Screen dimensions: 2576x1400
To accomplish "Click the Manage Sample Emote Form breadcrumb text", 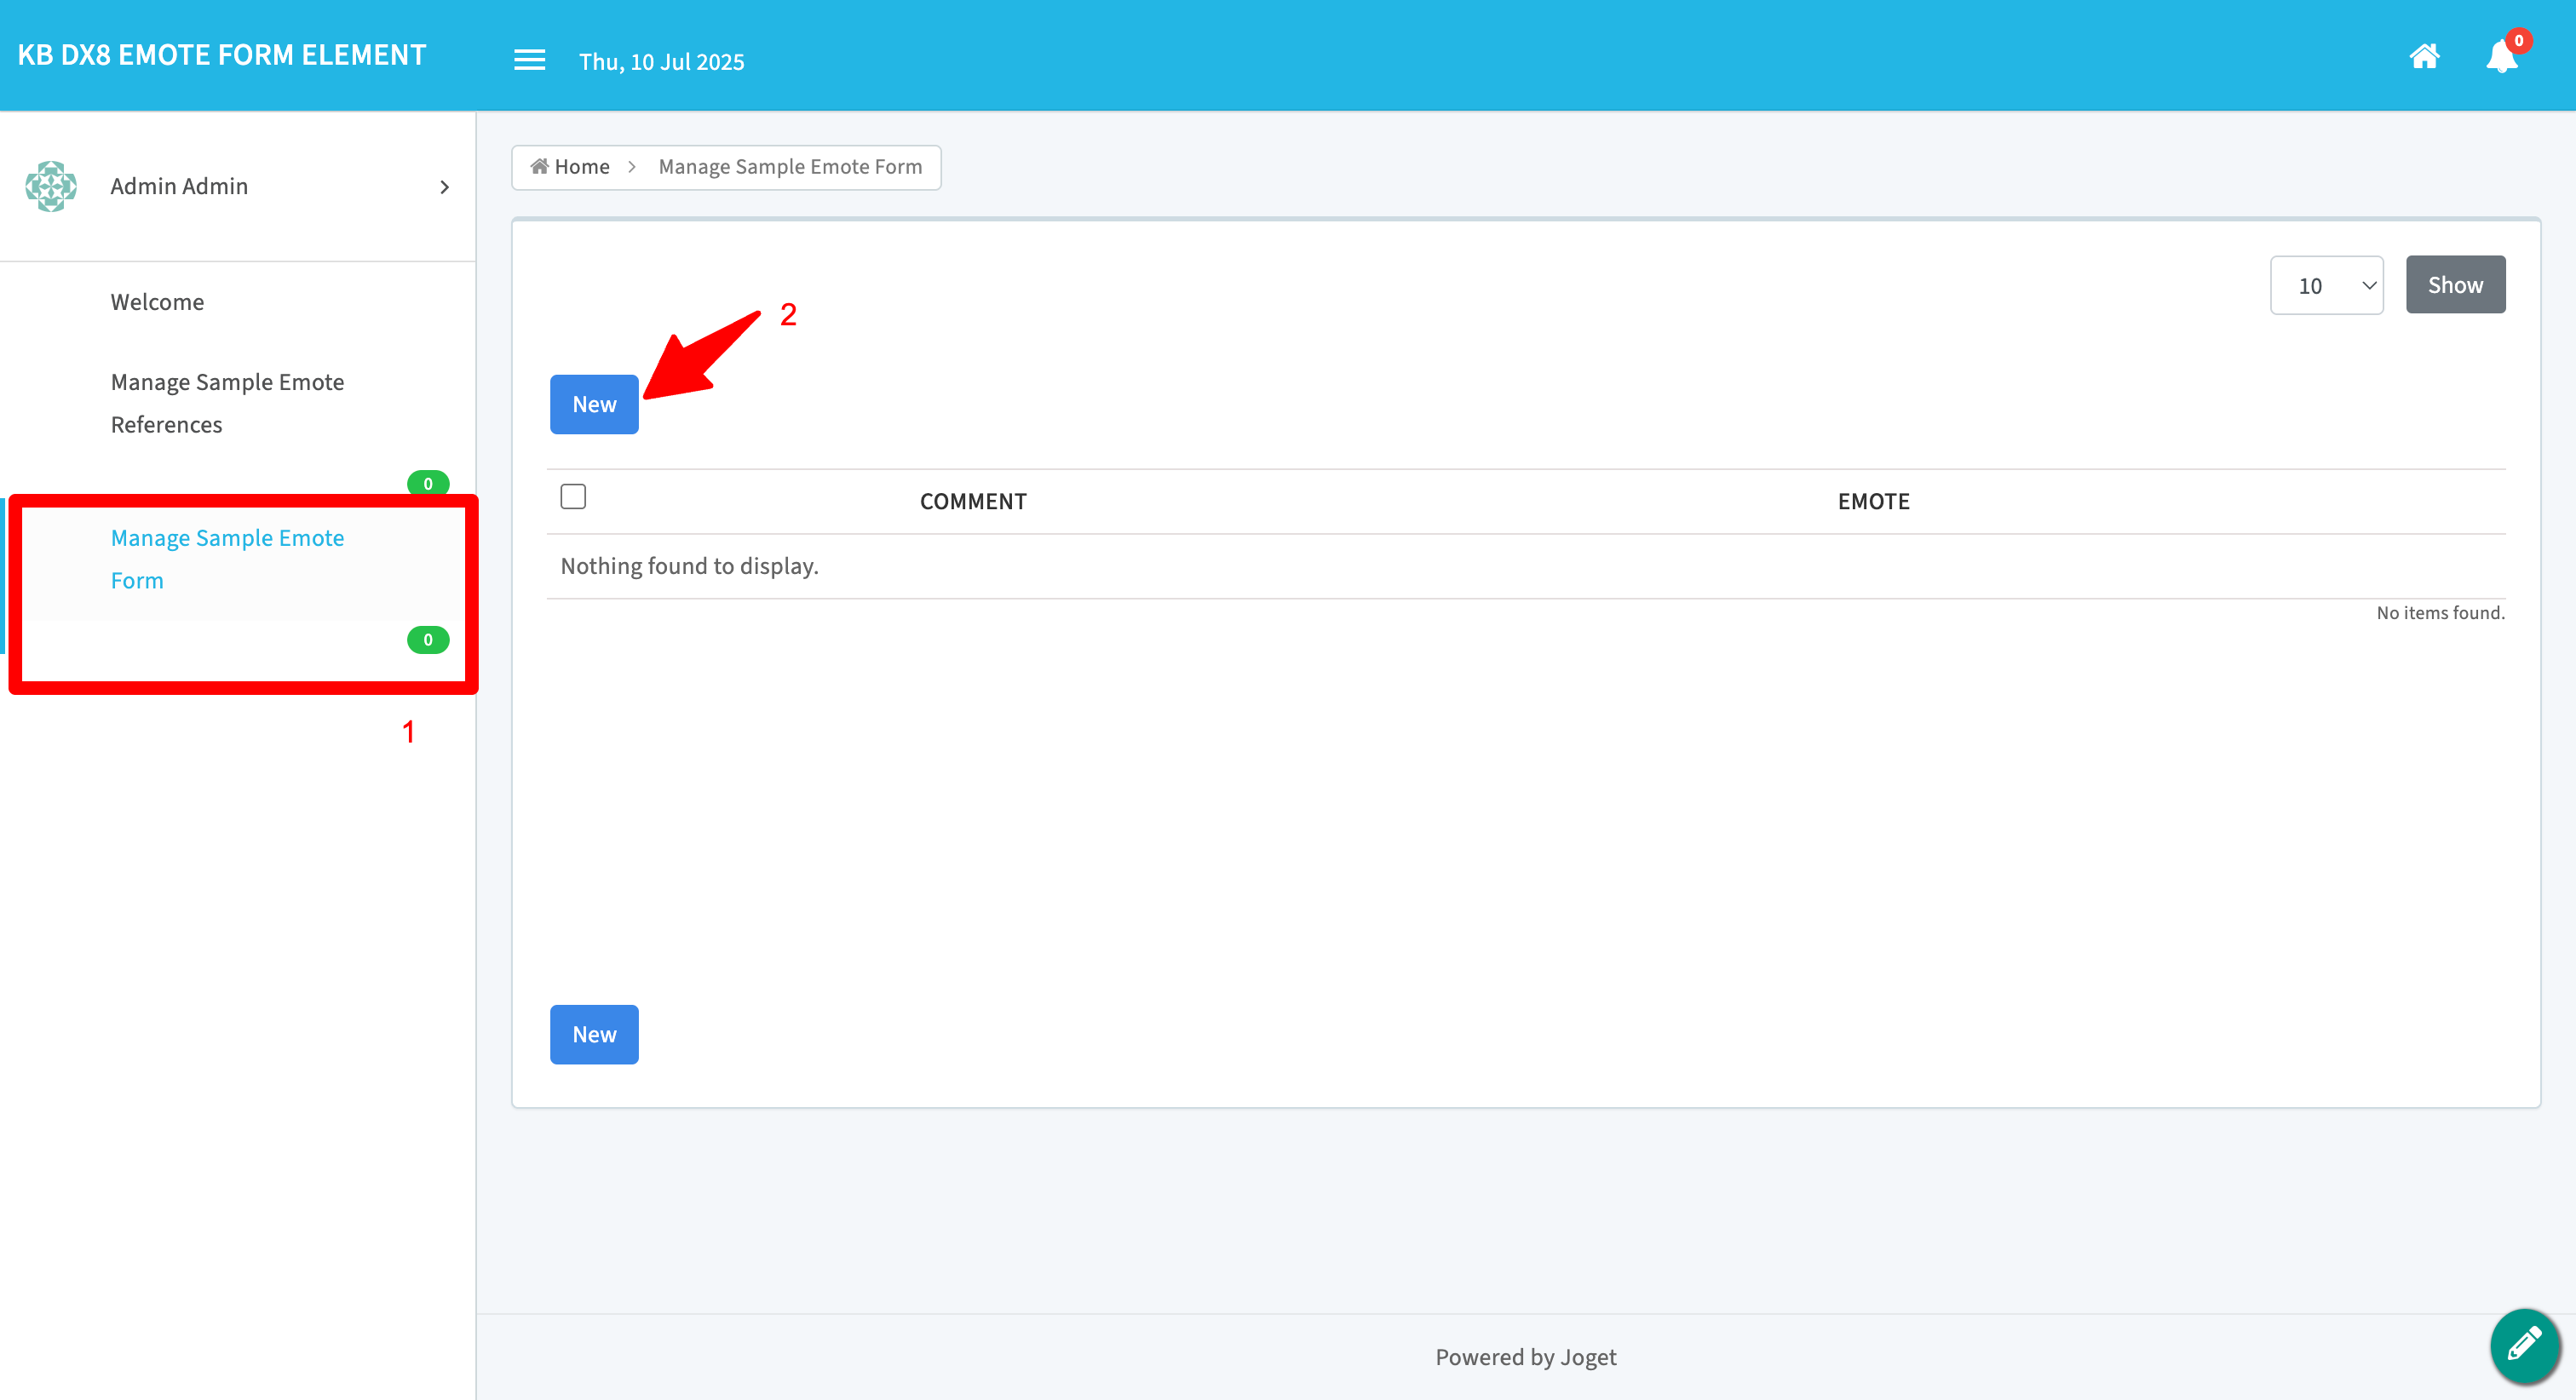I will coord(790,167).
